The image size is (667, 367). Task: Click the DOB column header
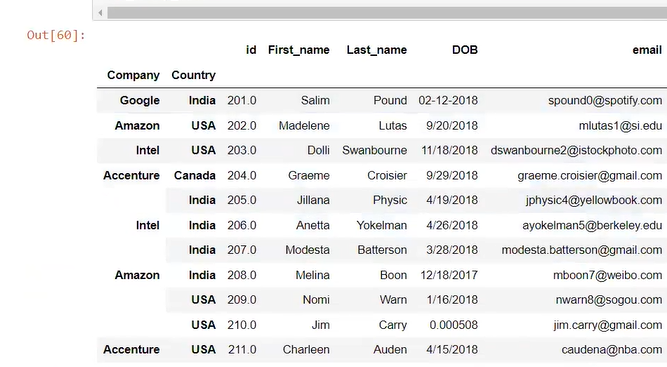(465, 50)
